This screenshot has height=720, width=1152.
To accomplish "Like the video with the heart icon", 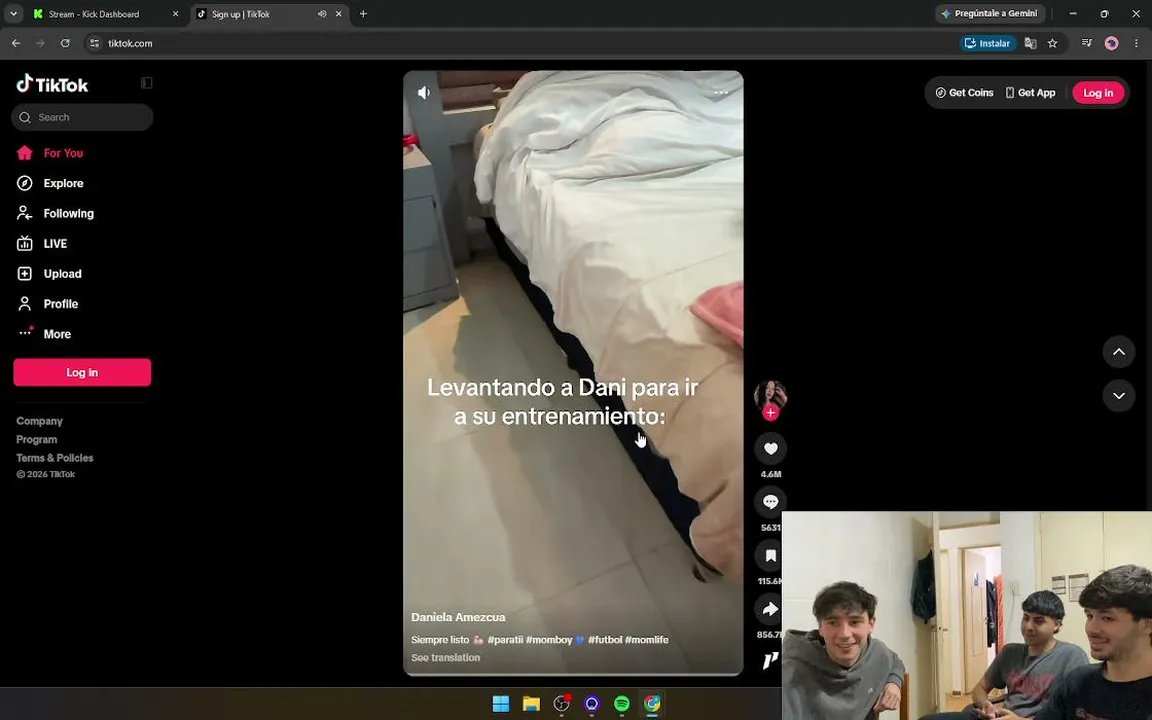I will (x=770, y=448).
